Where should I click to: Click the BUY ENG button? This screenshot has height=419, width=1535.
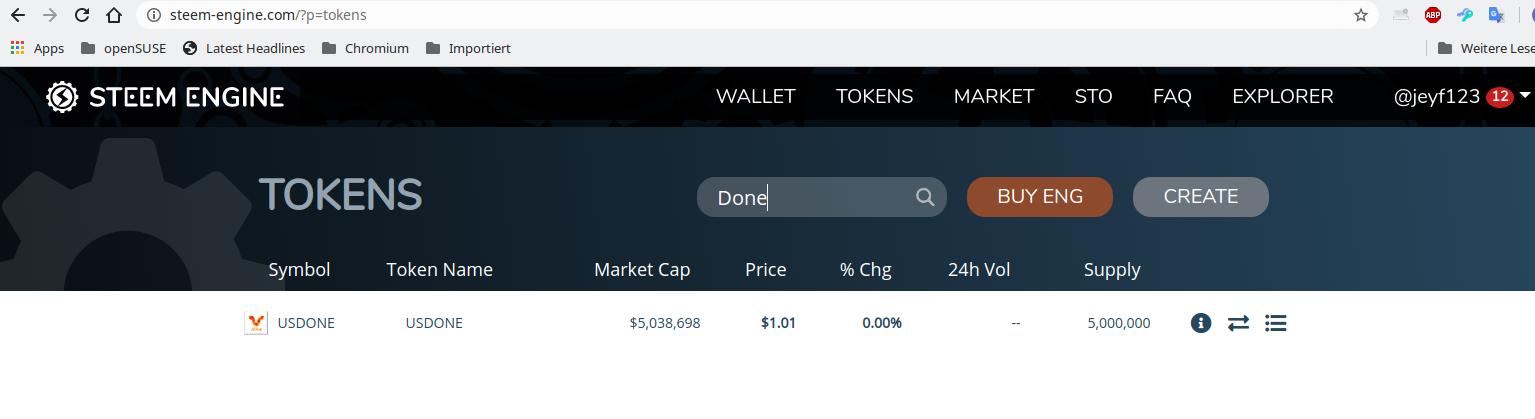pyautogui.click(x=1040, y=197)
